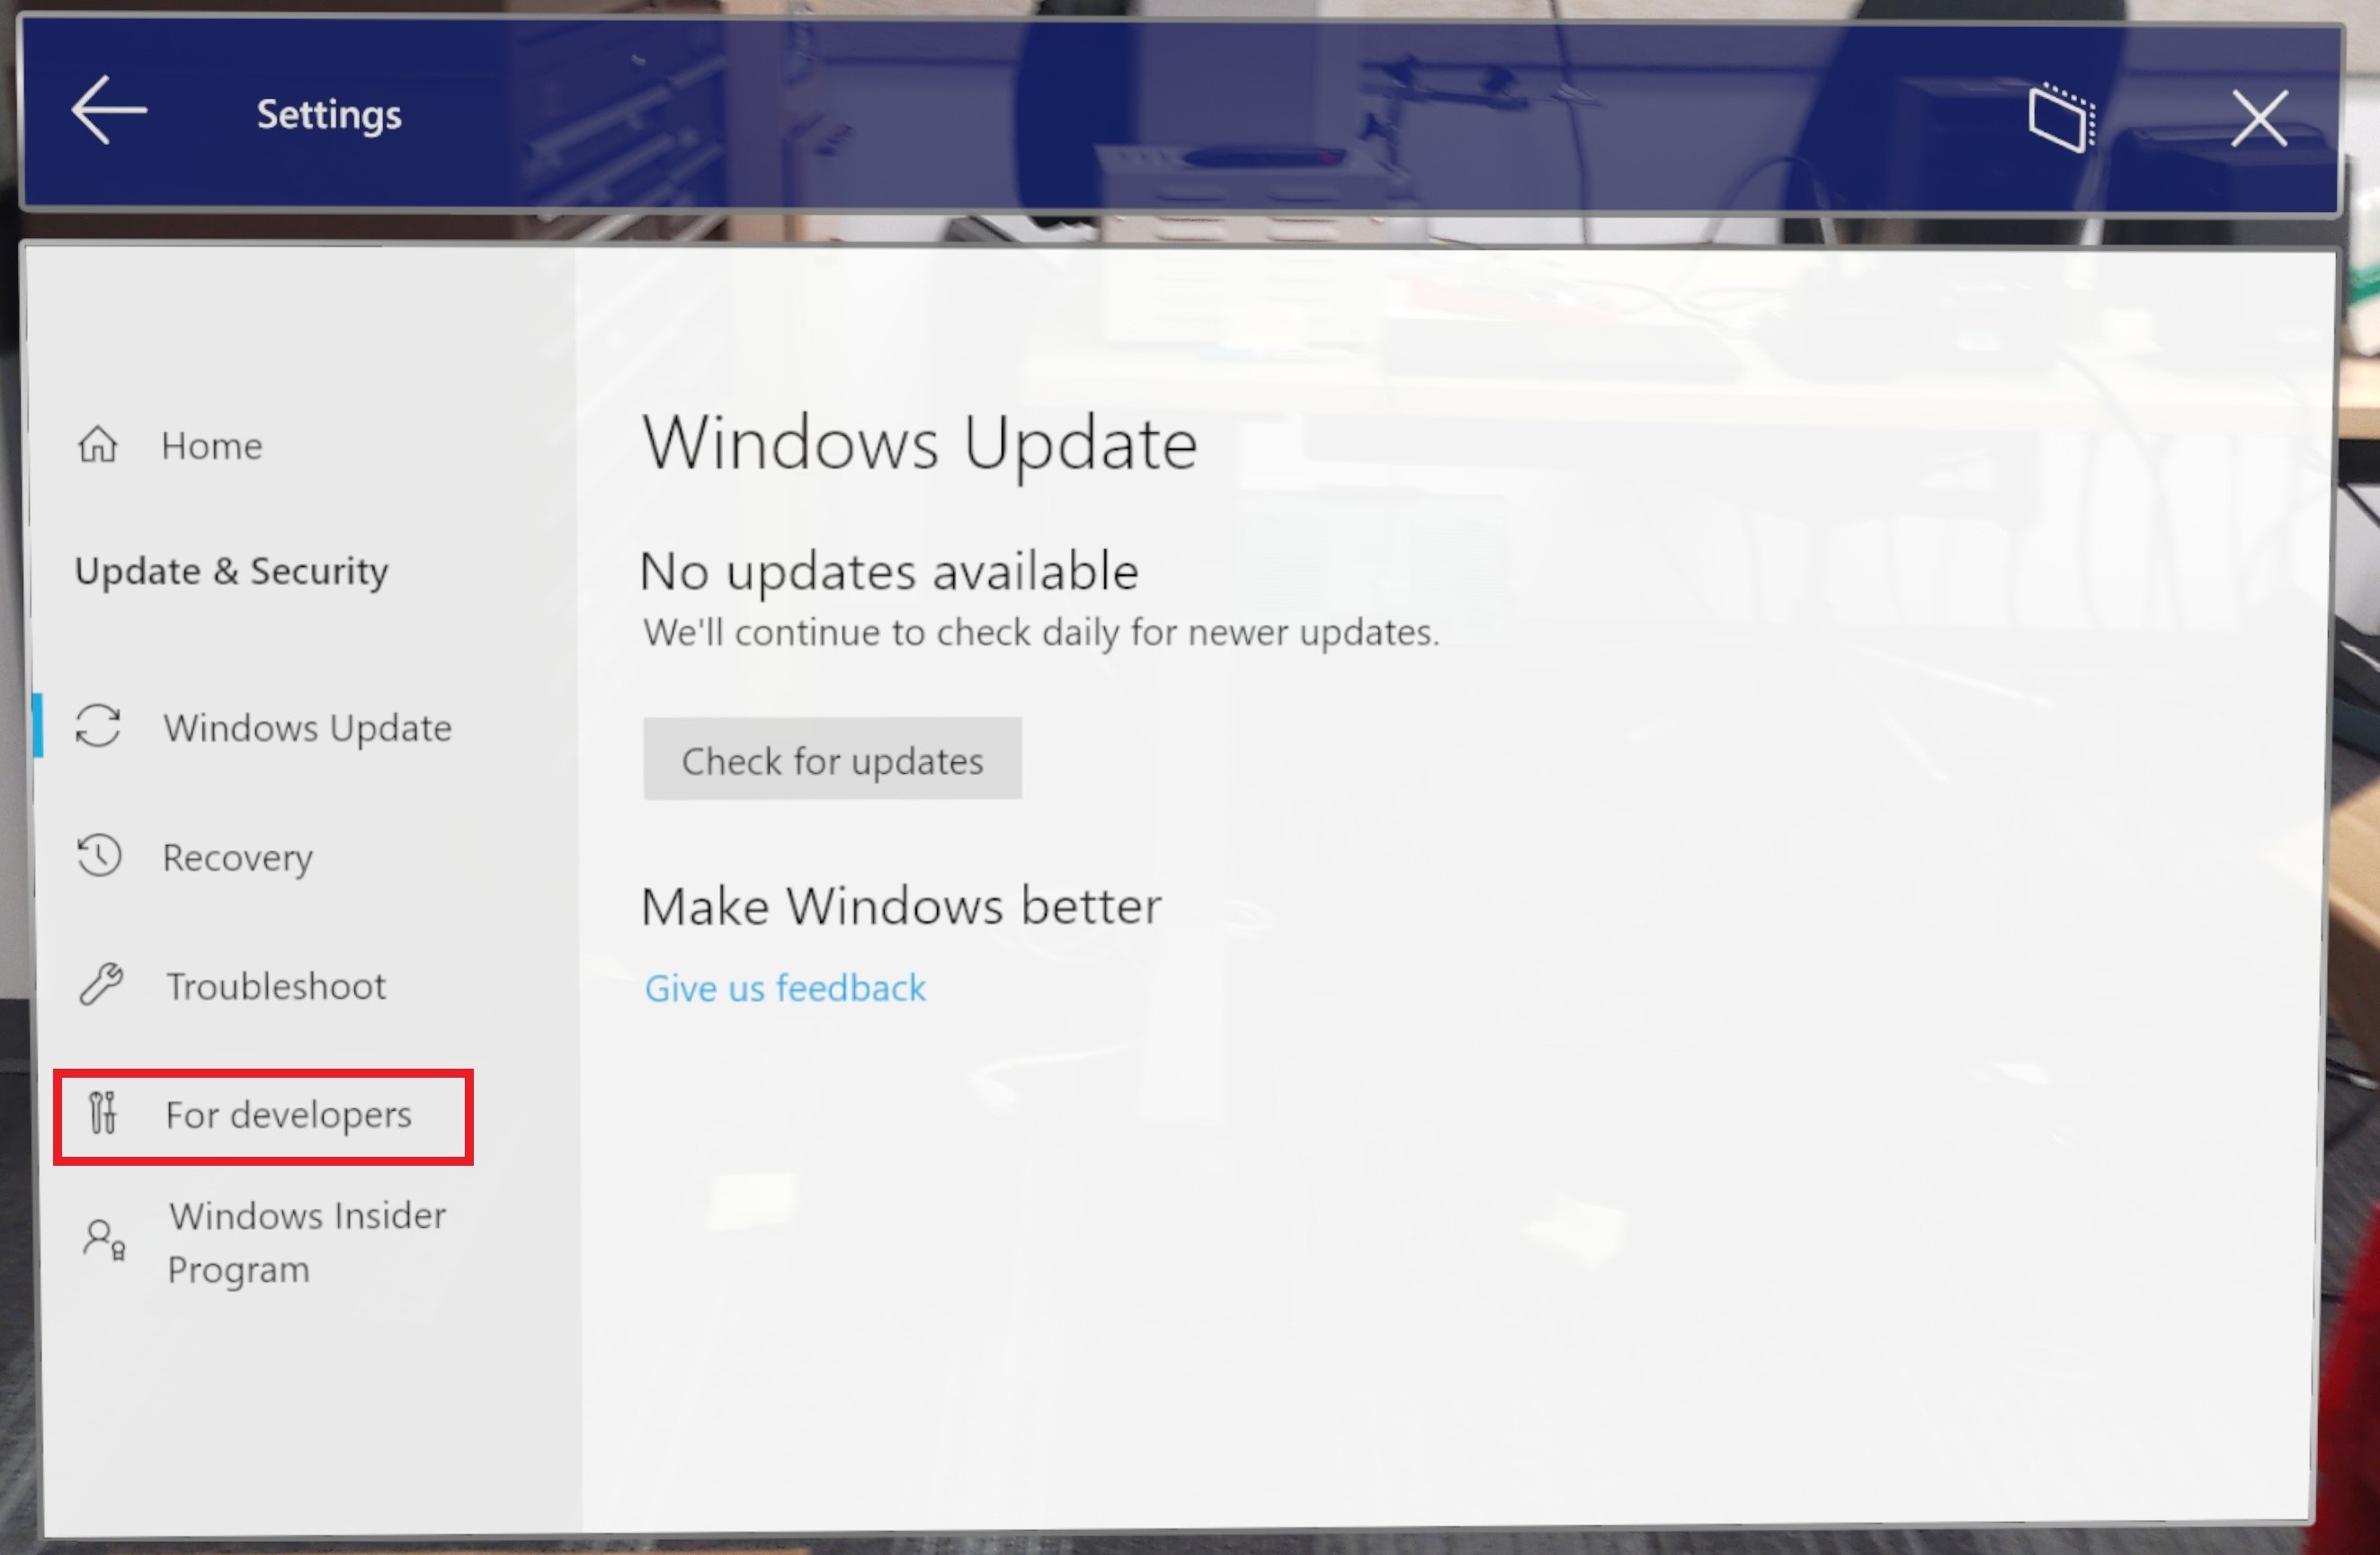Click the For developers settings icon
The image size is (2380, 1555).
101,1115
